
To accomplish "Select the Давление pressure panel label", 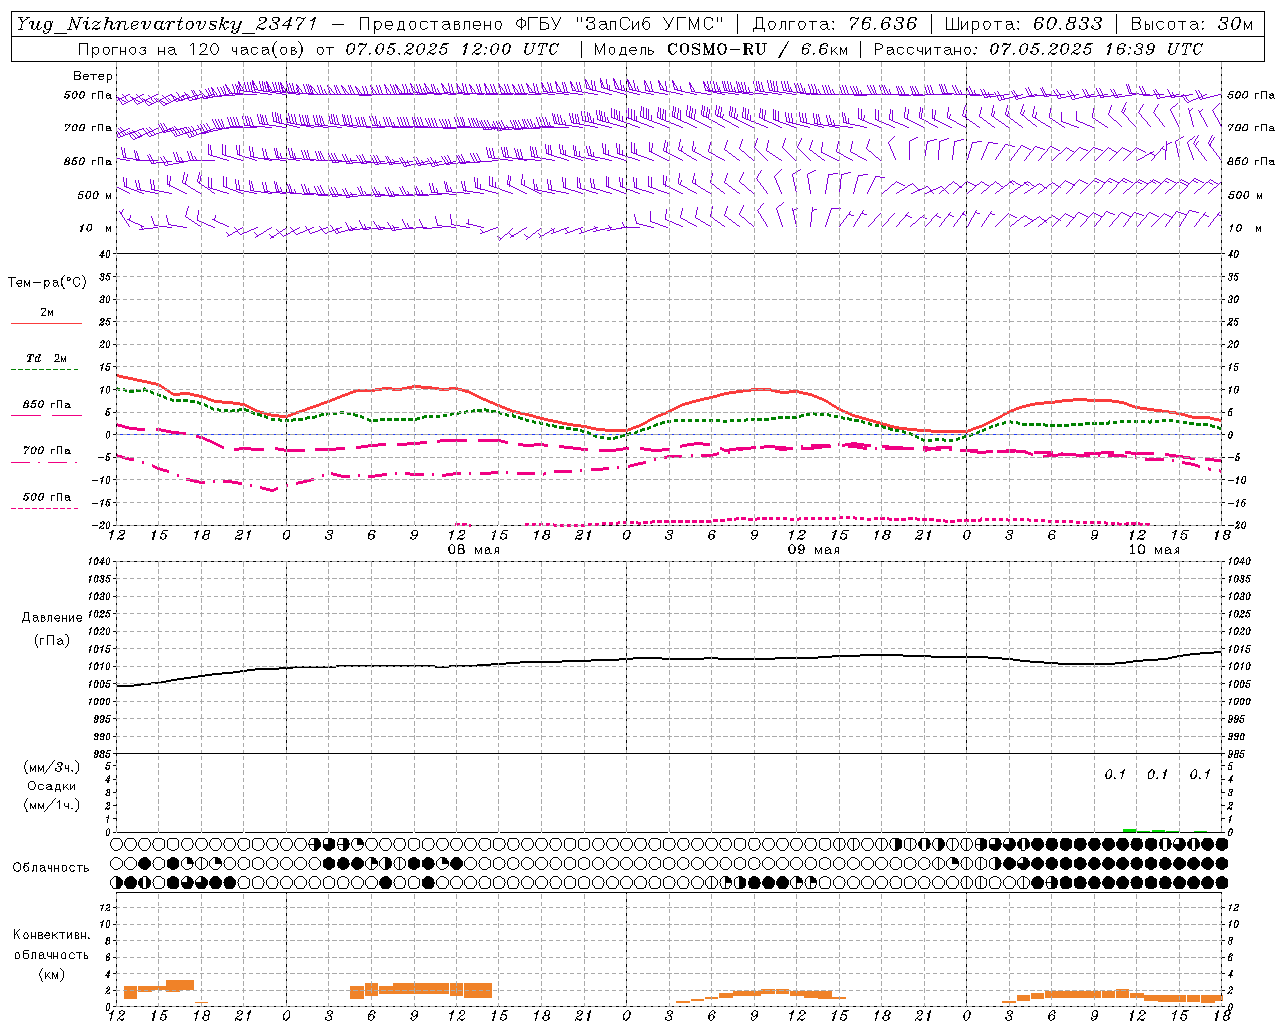I will tap(52, 618).
